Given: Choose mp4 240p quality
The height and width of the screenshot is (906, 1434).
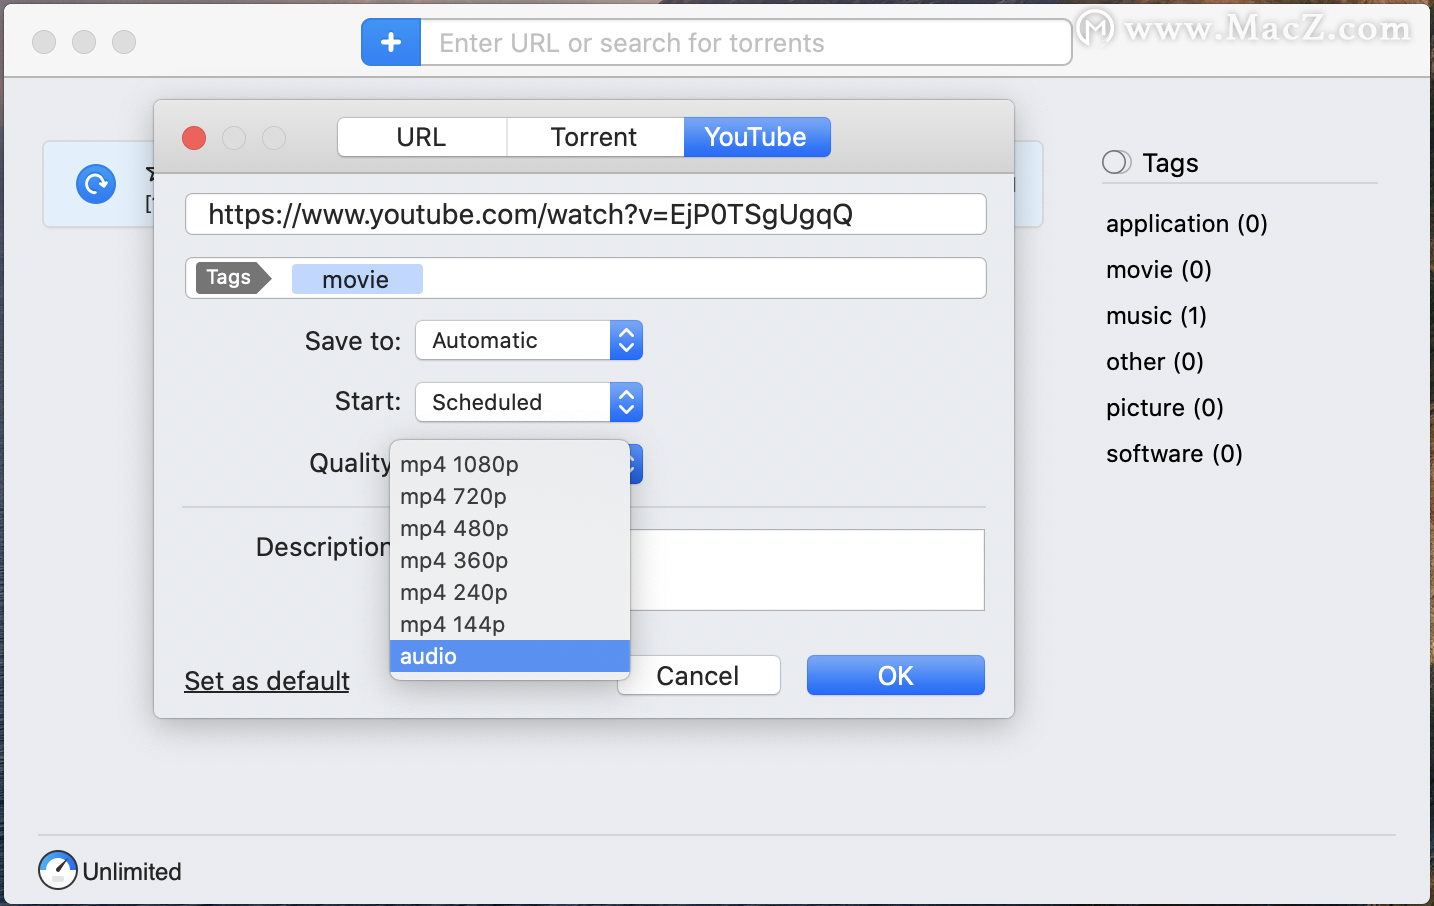Looking at the screenshot, I should click(509, 592).
